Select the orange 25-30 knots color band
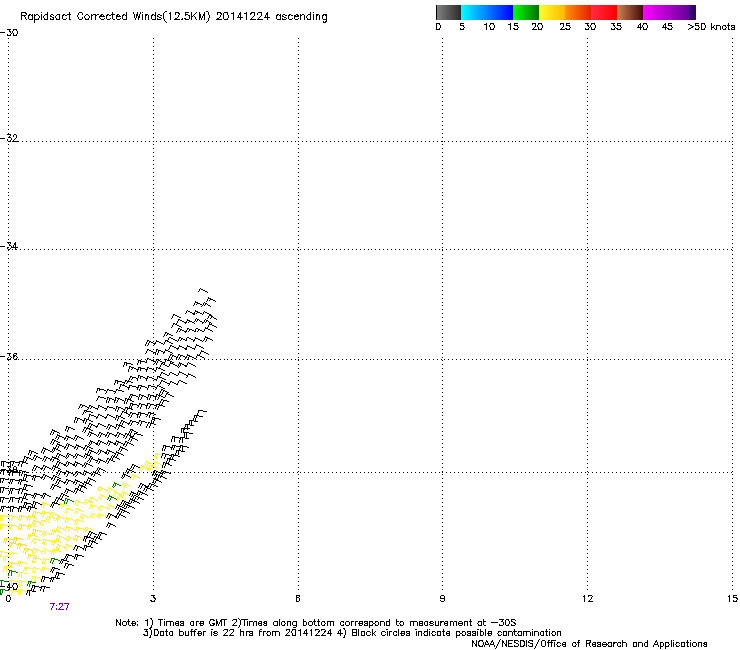The width and height of the screenshot is (740, 650). coord(578,12)
